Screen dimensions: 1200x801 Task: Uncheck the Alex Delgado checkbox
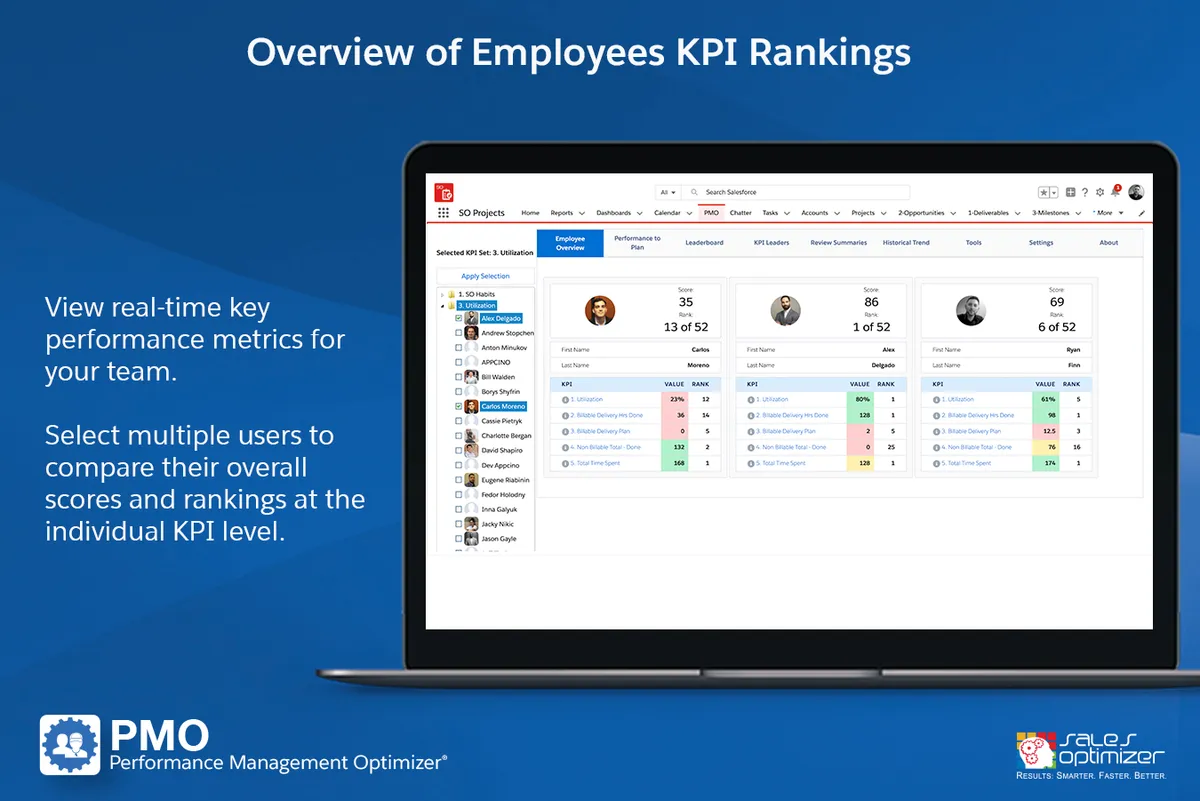(459, 318)
